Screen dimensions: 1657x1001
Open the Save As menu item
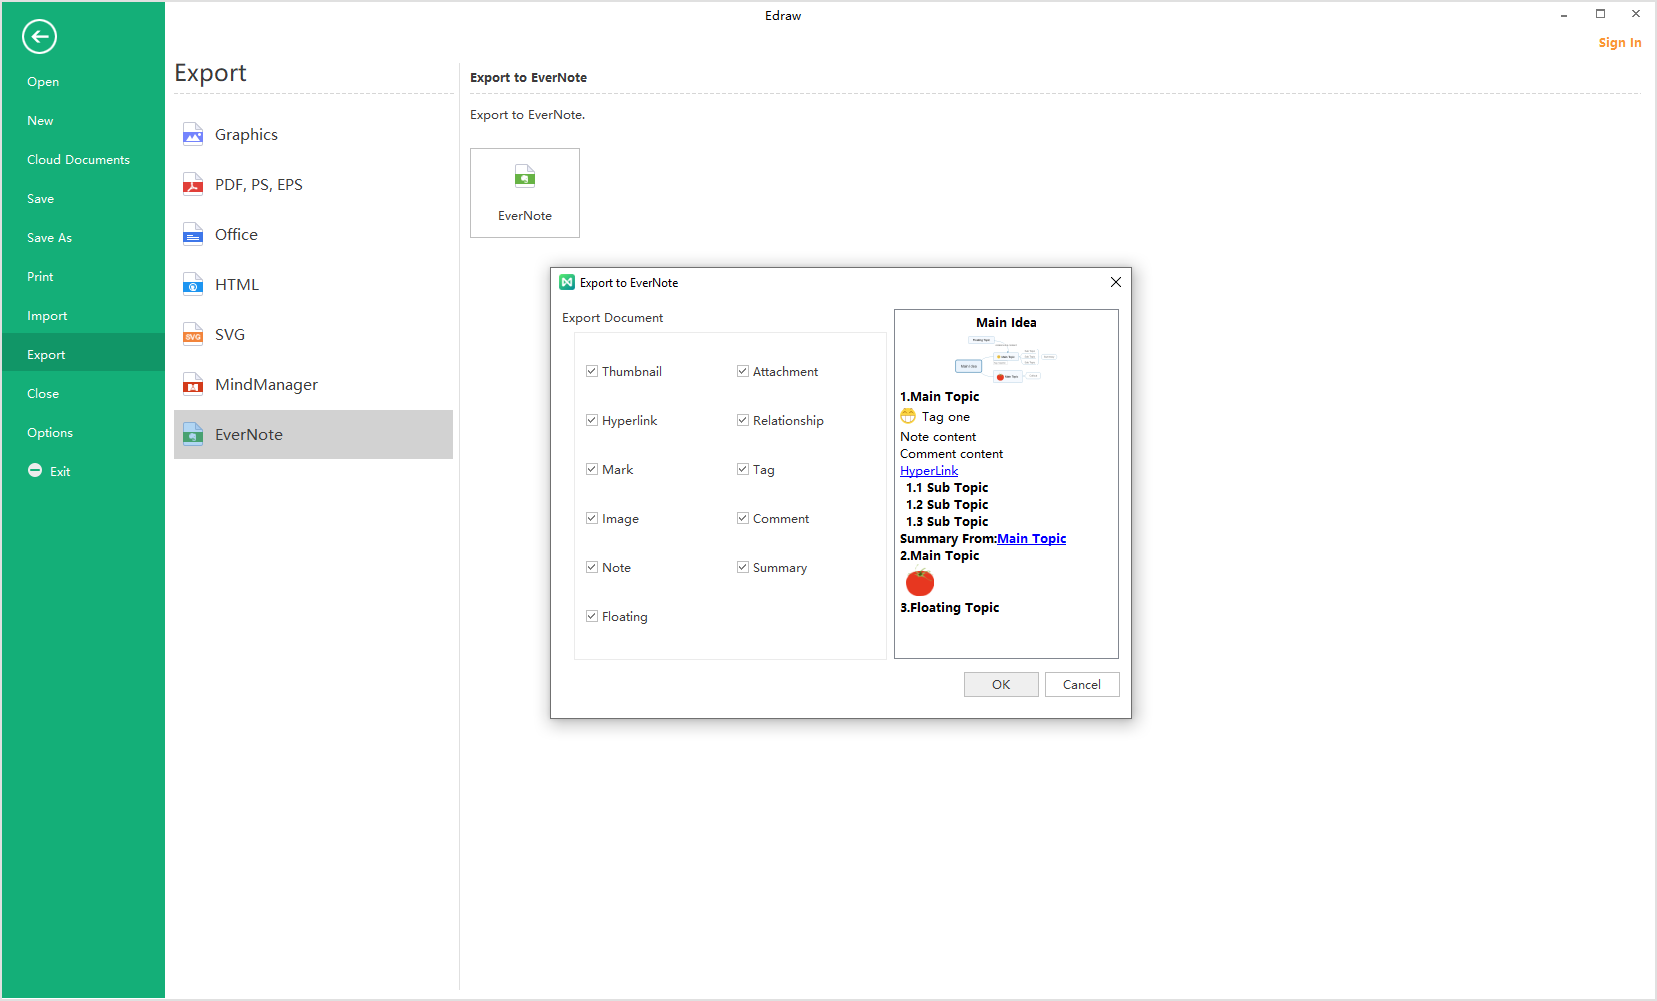point(50,238)
